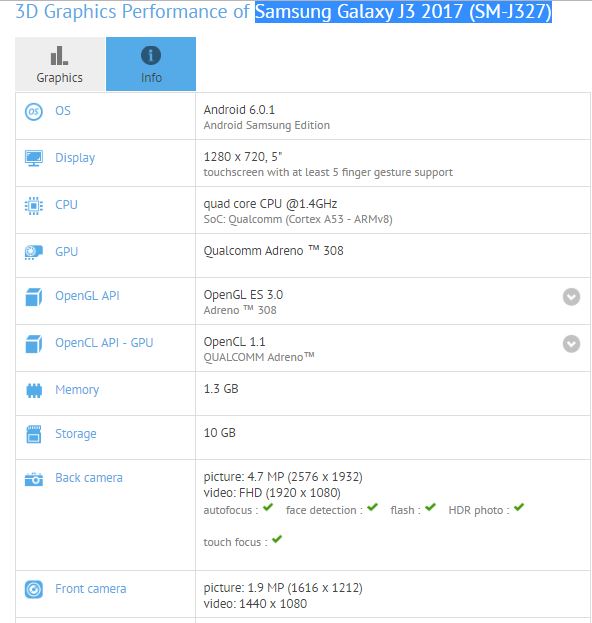The width and height of the screenshot is (592, 623).
Task: Click the OpenCL API - GPU cube icon
Action: tap(34, 344)
